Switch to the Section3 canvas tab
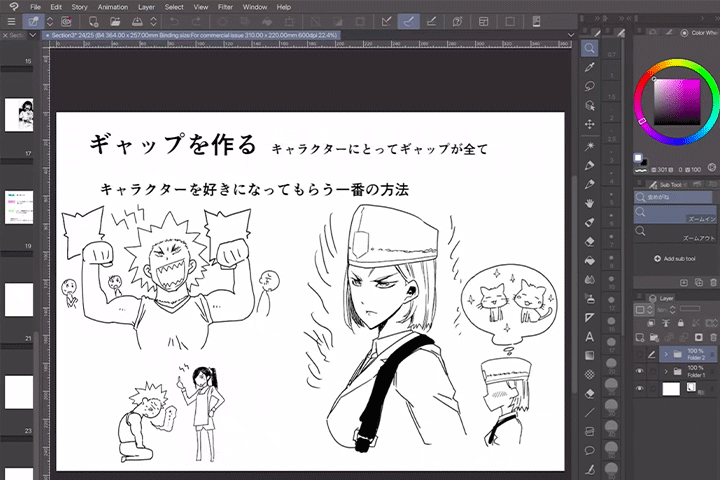The width and height of the screenshot is (720, 480). coord(191,35)
